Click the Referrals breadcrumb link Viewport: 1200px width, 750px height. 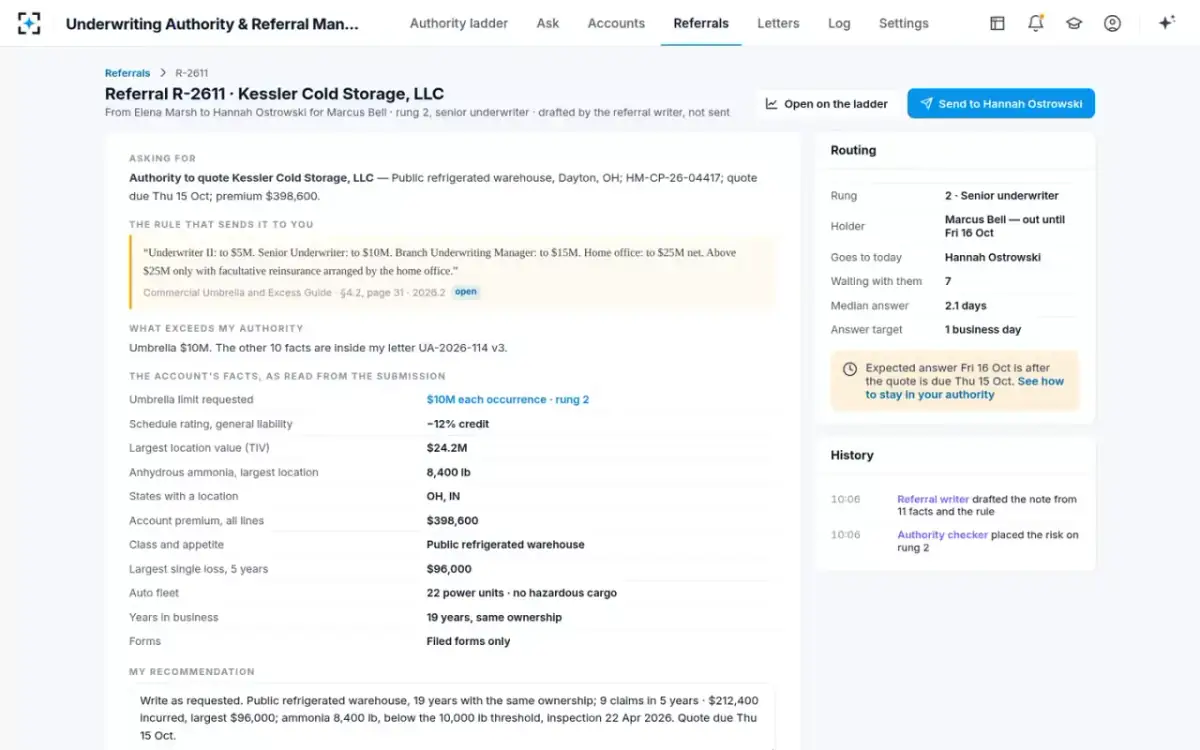coord(127,73)
